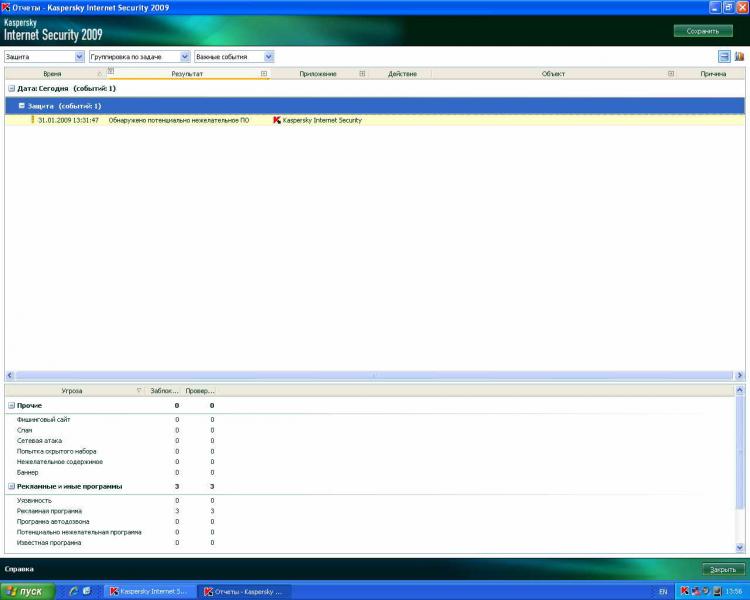Click the taskbar clock
The width and height of the screenshot is (750, 600).
tap(734, 592)
